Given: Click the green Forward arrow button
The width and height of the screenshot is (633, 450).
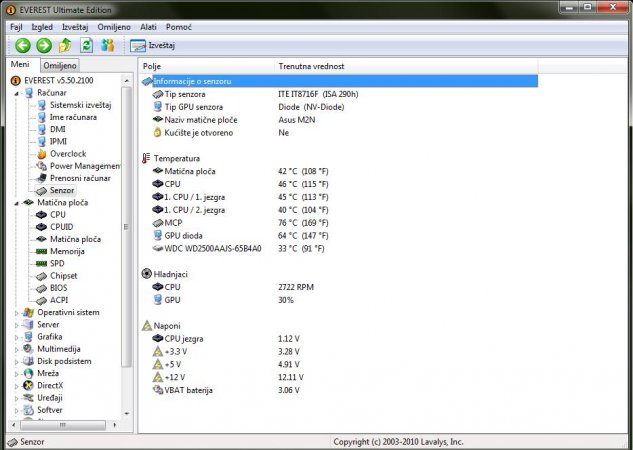Looking at the screenshot, I should [x=44, y=46].
